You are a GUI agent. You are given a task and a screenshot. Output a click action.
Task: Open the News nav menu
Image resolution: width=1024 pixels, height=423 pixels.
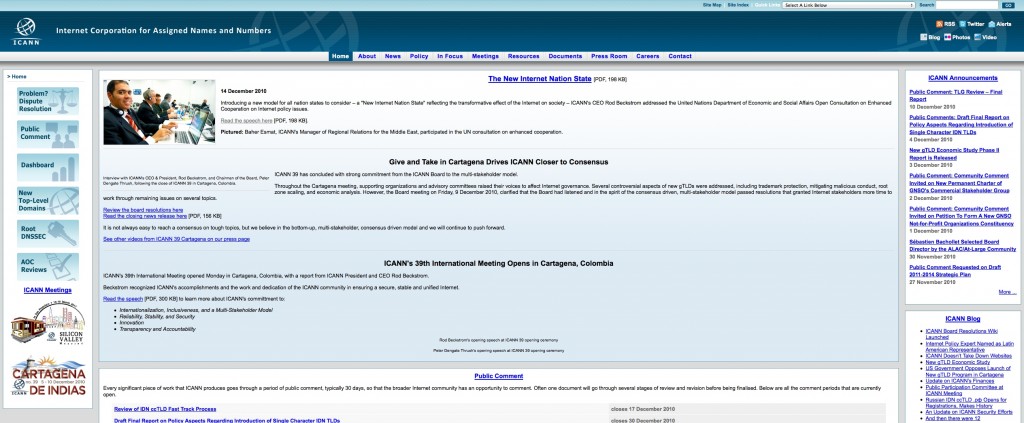click(392, 56)
